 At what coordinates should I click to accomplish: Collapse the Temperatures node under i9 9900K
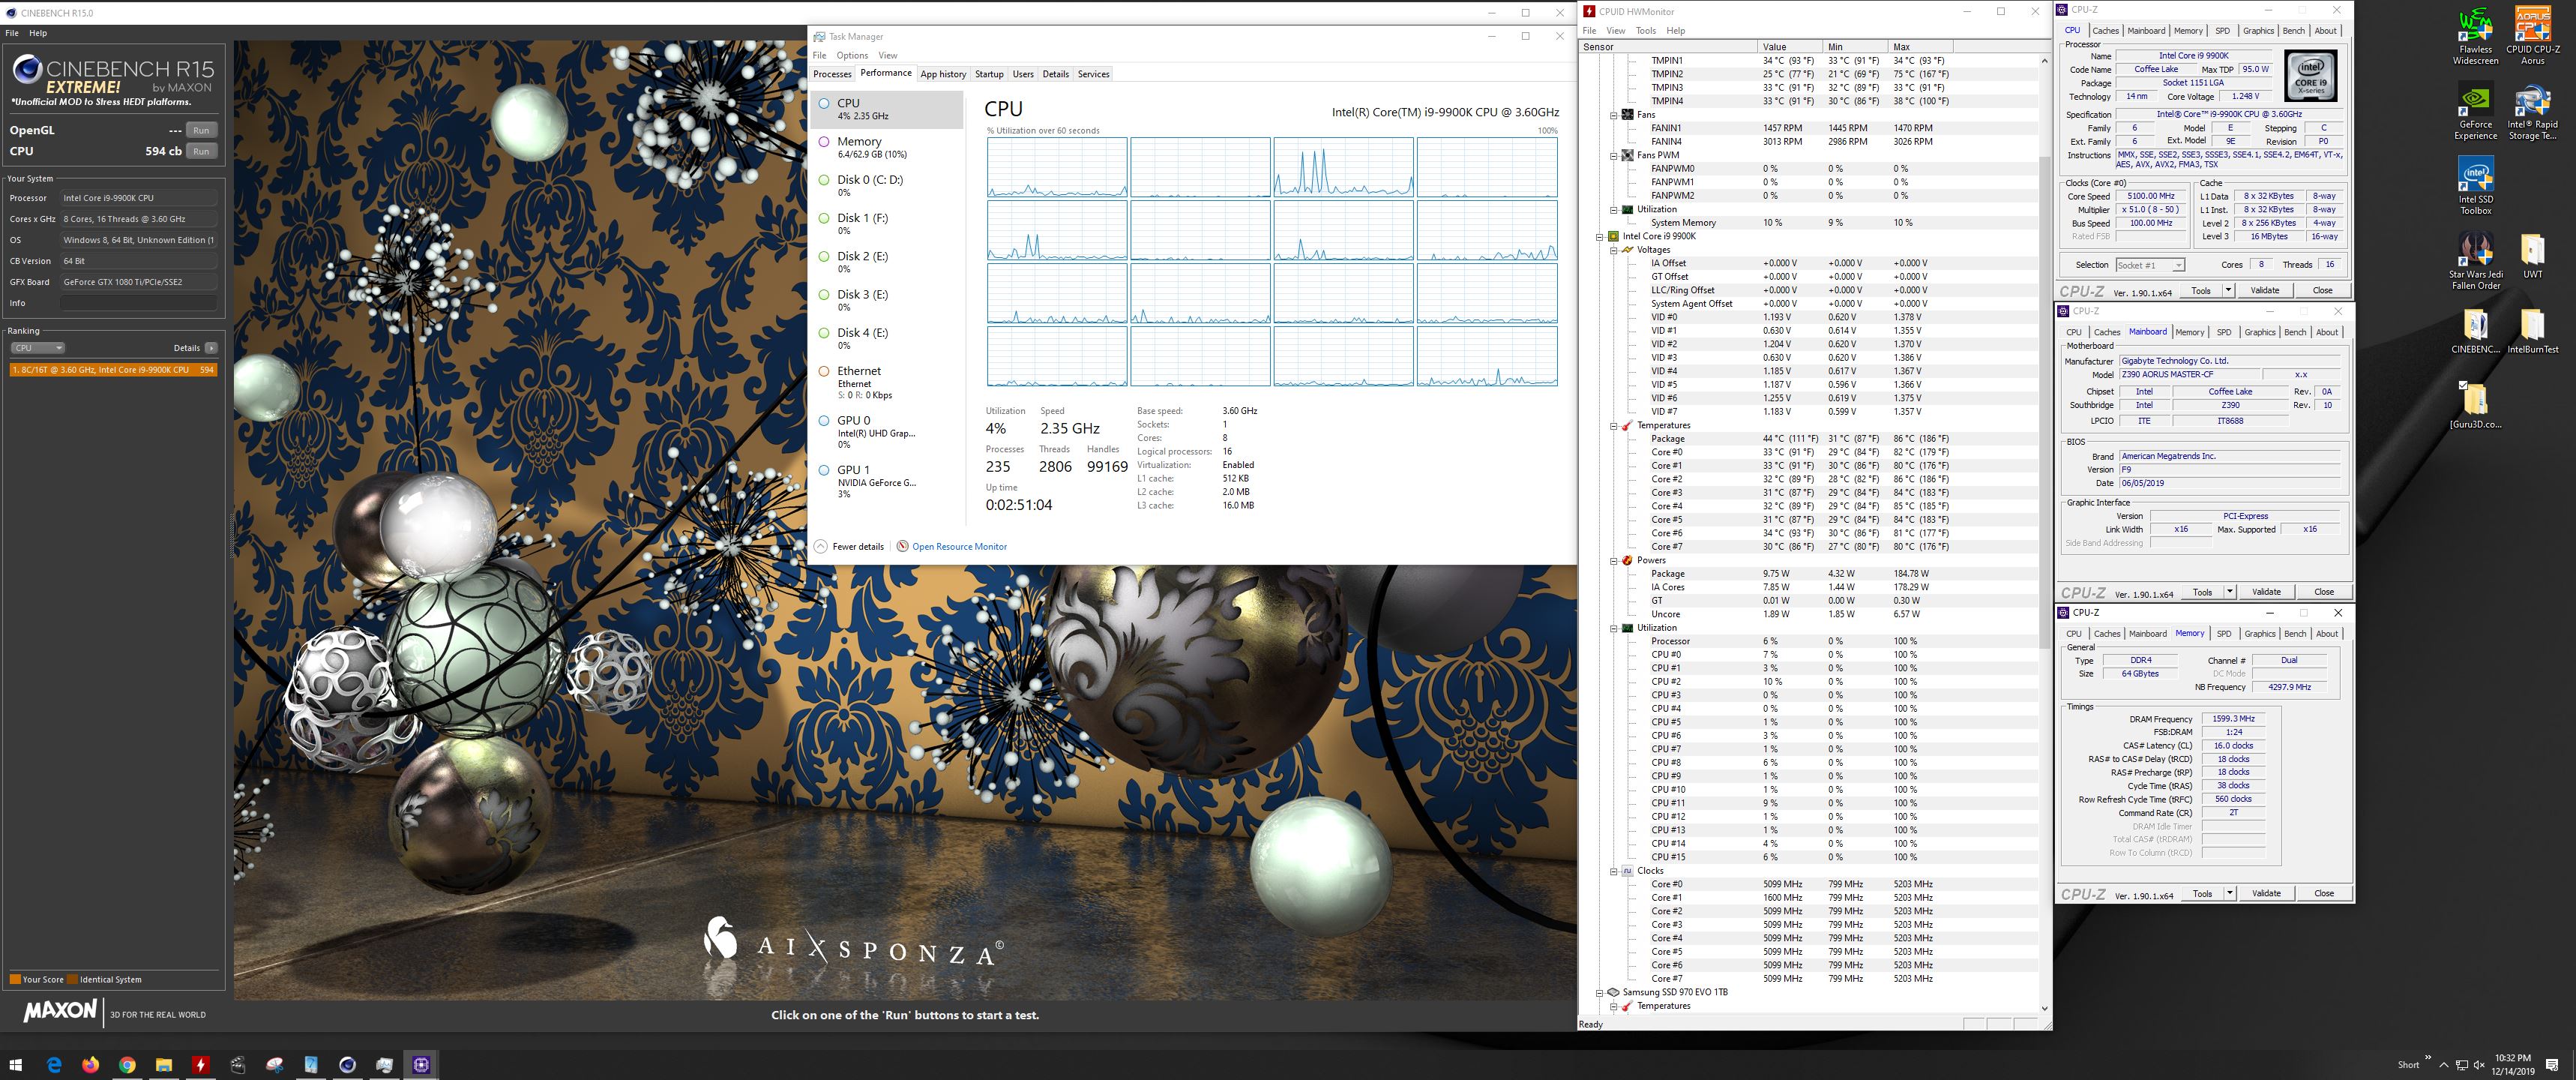(x=1613, y=425)
